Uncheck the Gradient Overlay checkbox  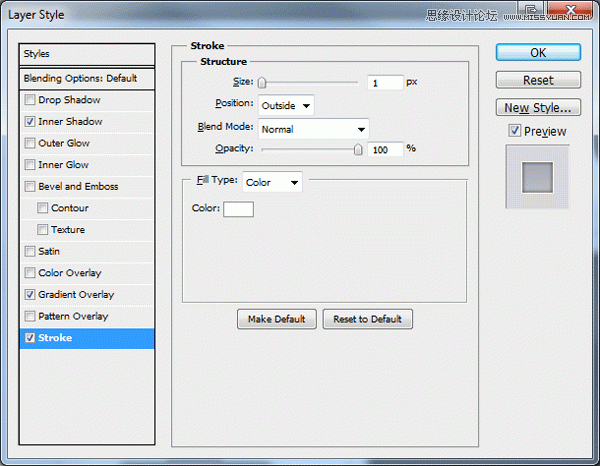[29, 295]
